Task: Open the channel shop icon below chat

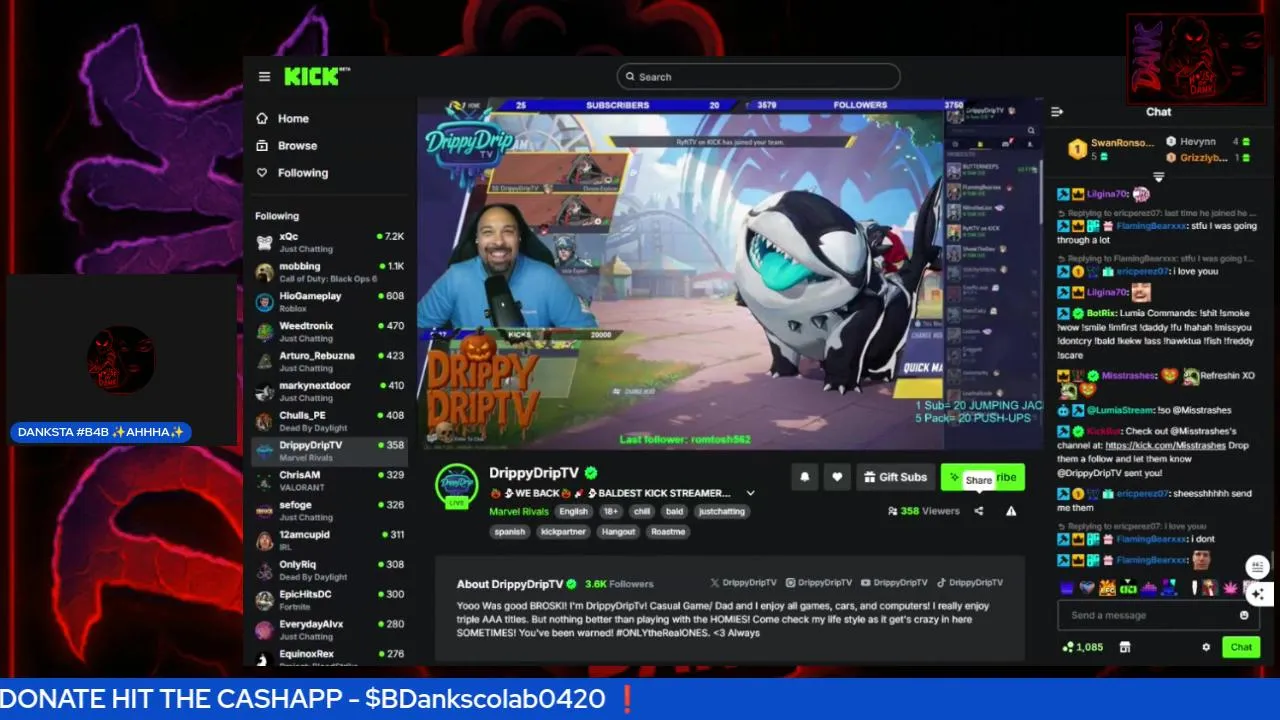Action: (x=1125, y=648)
